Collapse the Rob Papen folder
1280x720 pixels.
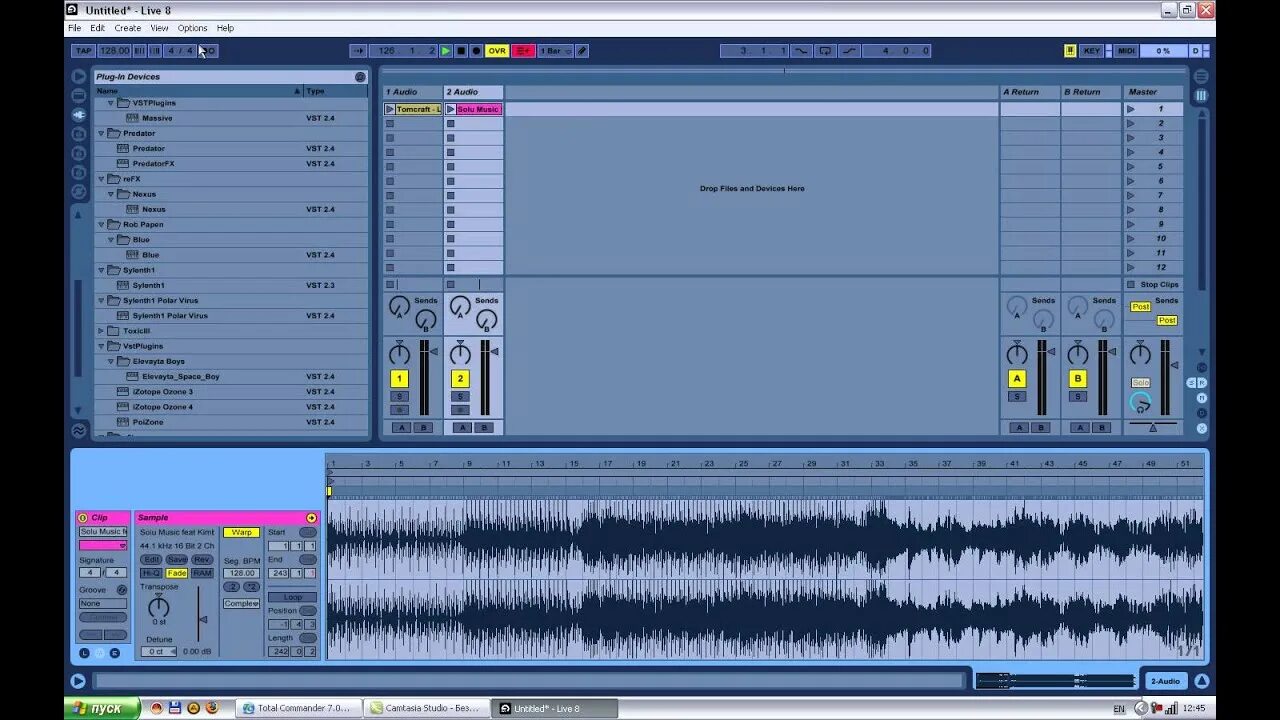101,225
